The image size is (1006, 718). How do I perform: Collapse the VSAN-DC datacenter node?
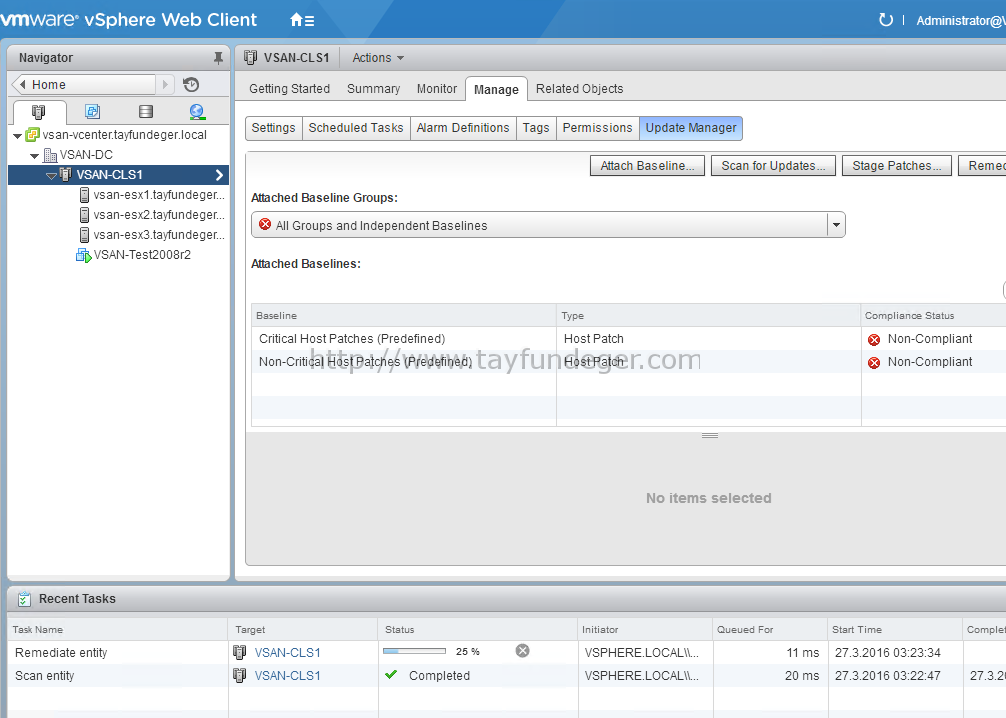[x=35, y=155]
